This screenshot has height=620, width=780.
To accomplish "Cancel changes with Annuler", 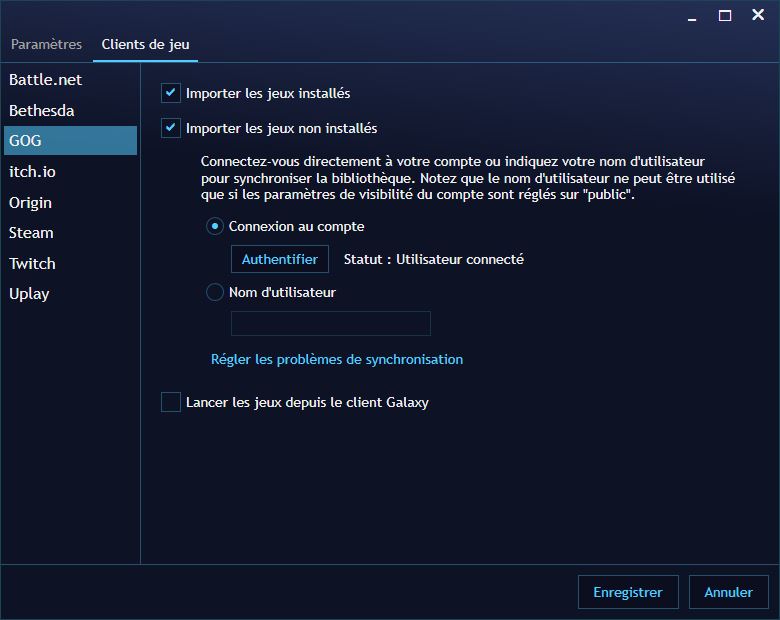I will pyautogui.click(x=728, y=592).
